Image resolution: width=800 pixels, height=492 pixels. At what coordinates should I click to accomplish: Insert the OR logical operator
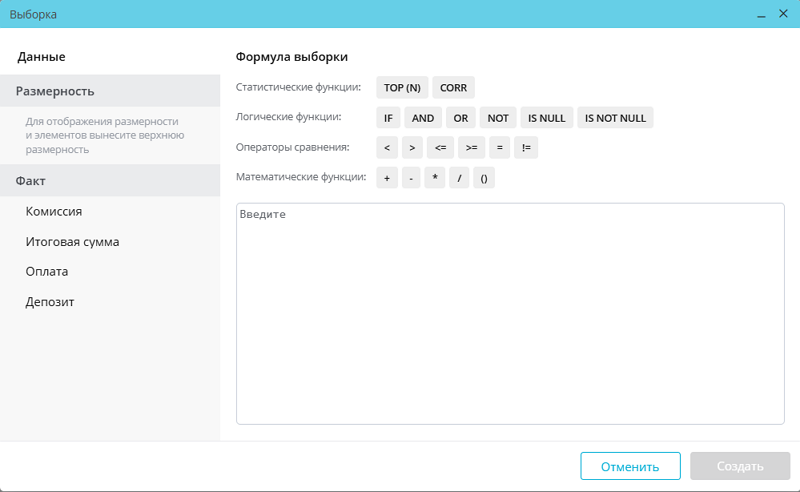pyautogui.click(x=460, y=118)
